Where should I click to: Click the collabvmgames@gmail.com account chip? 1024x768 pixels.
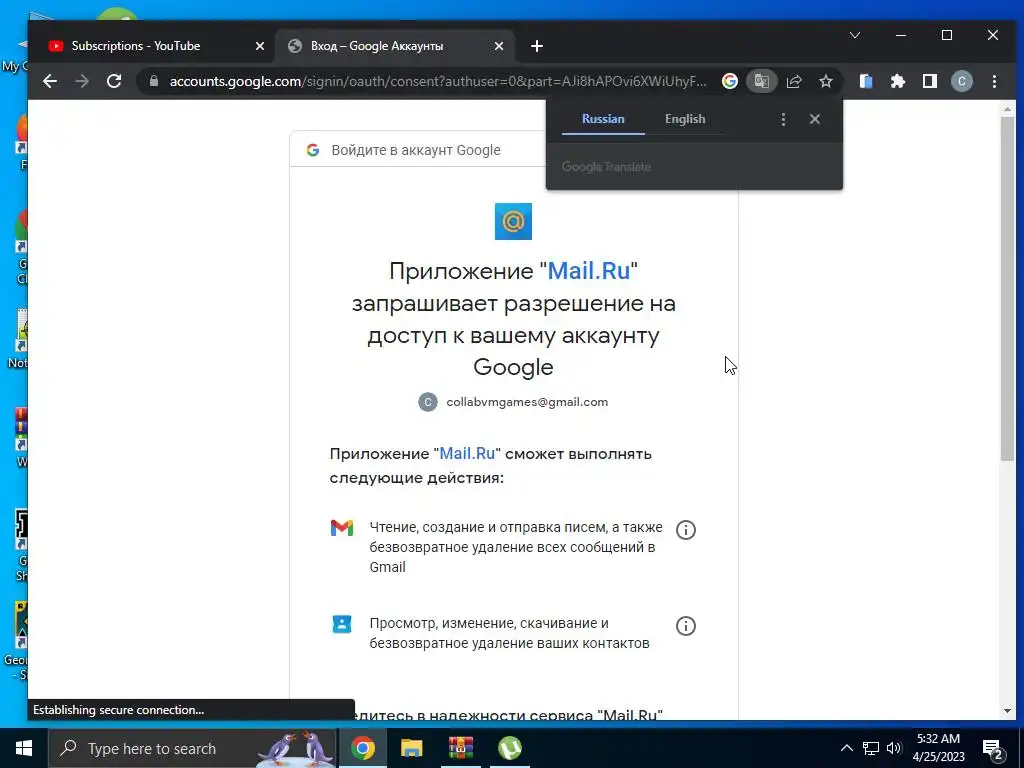coord(513,402)
